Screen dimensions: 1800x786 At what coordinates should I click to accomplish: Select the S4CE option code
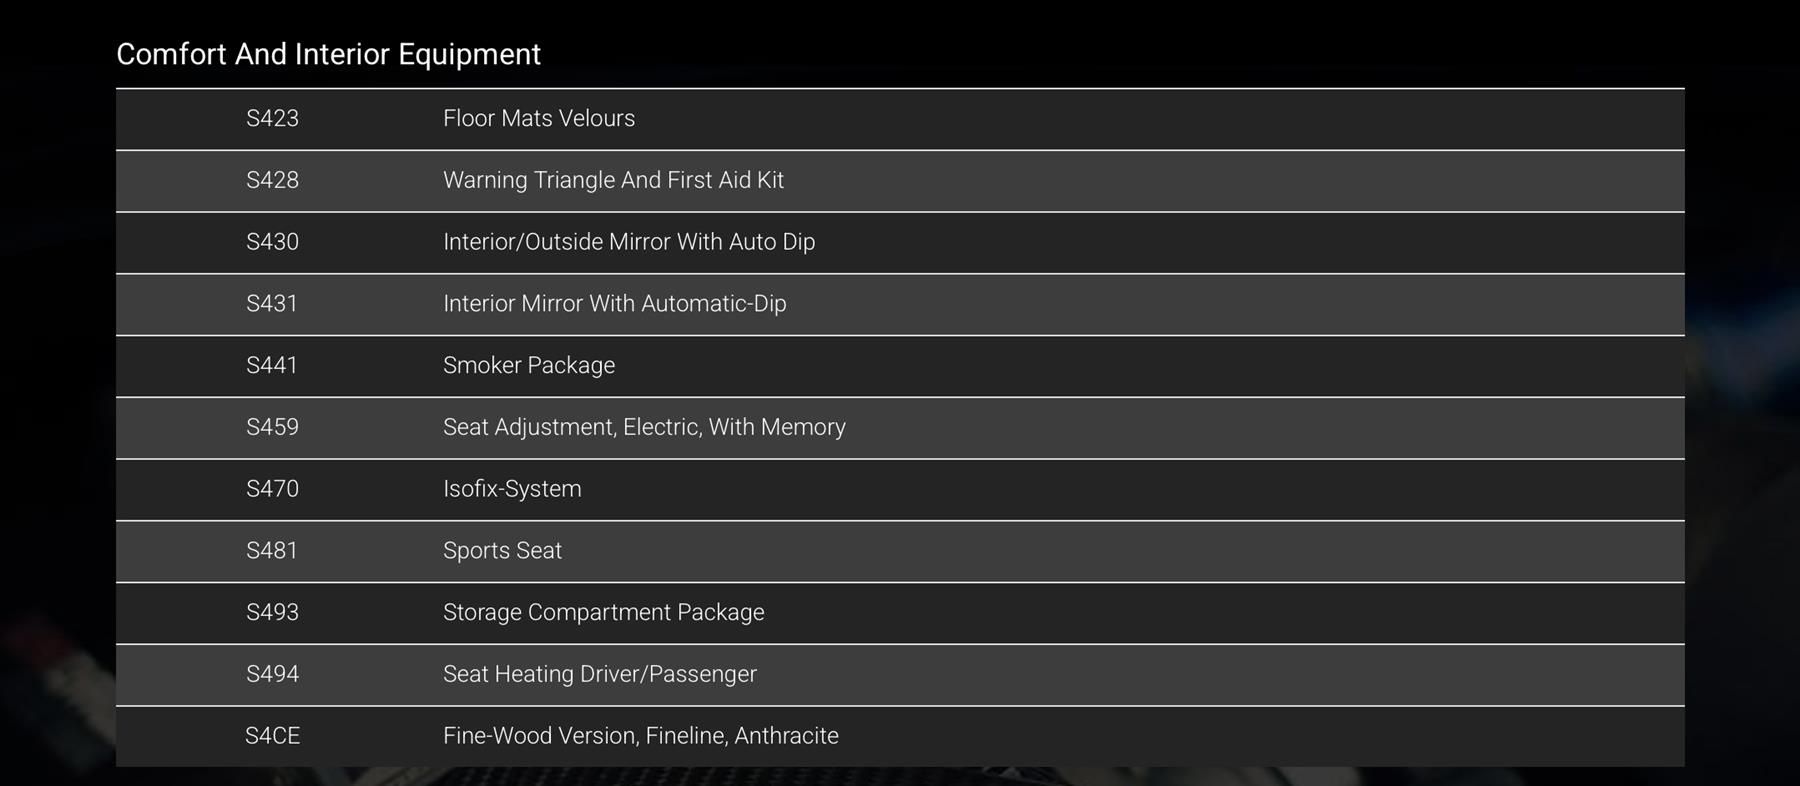(272, 736)
